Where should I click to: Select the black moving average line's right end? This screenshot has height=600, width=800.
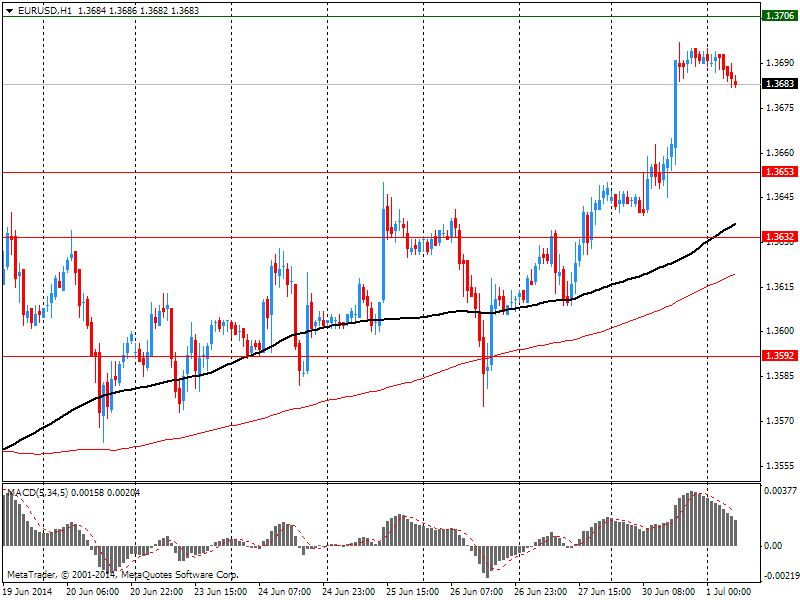click(734, 224)
